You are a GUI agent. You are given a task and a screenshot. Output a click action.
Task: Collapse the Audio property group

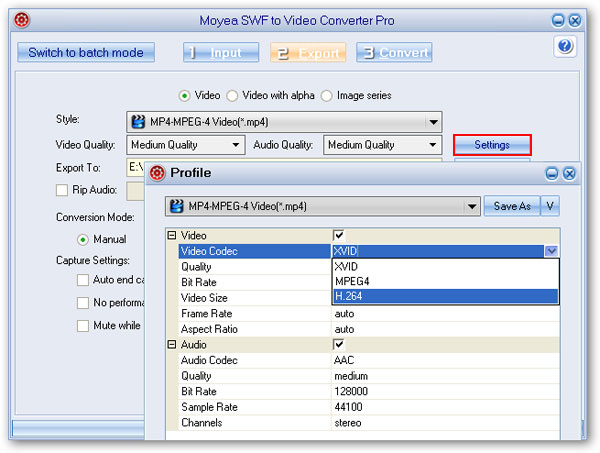(172, 344)
